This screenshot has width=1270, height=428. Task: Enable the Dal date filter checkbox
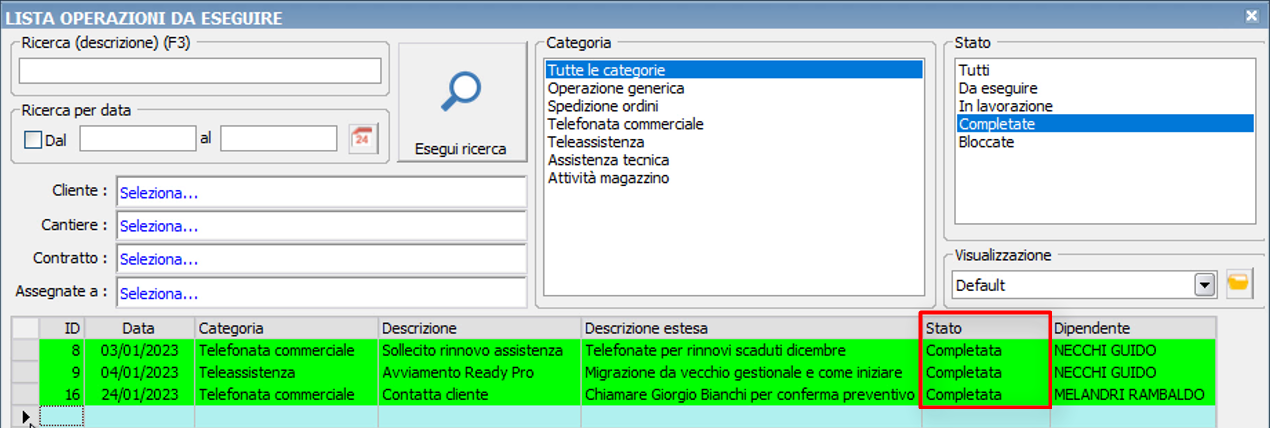tap(32, 140)
